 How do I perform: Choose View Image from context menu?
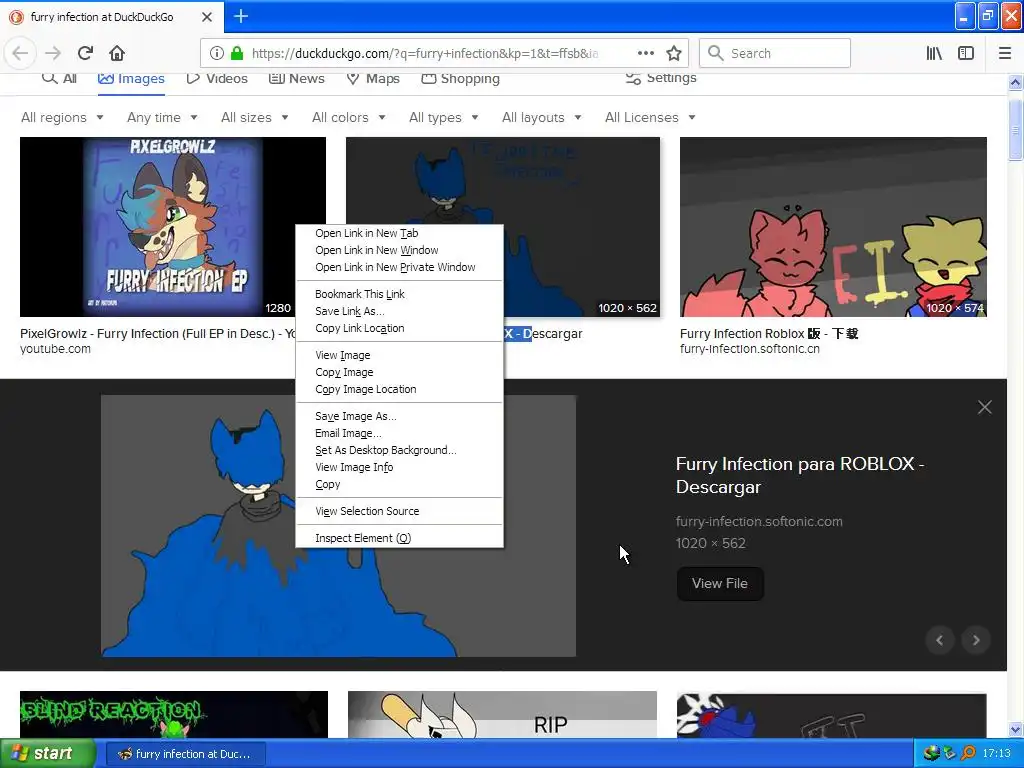tap(399, 355)
